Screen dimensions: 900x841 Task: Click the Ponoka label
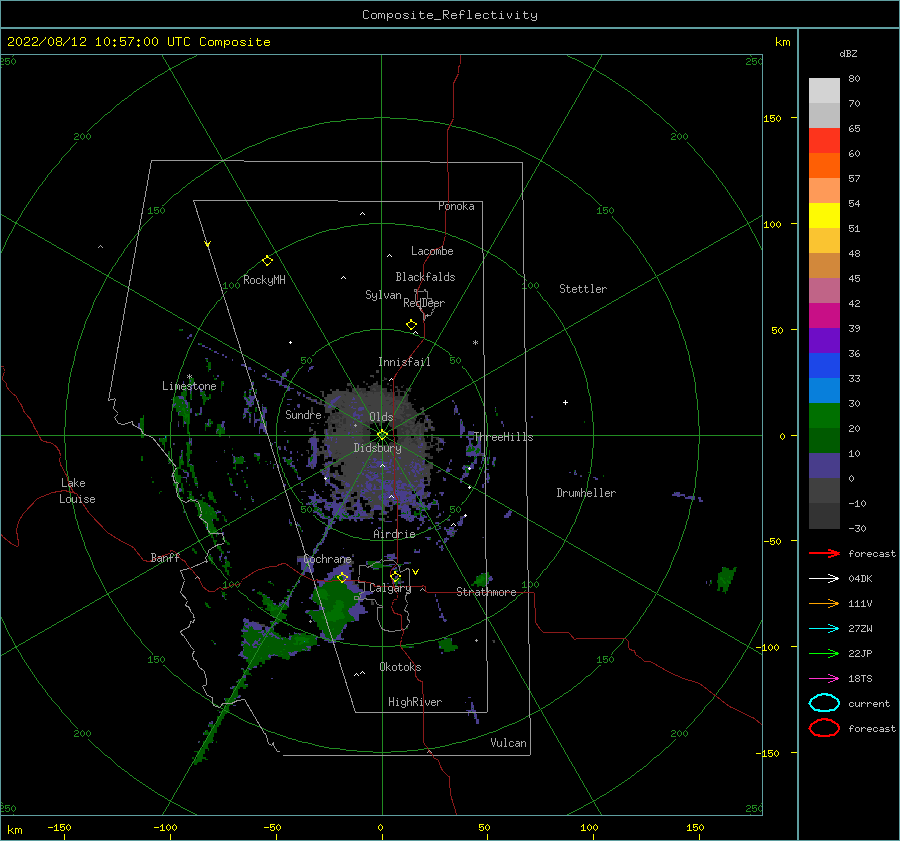(456, 206)
